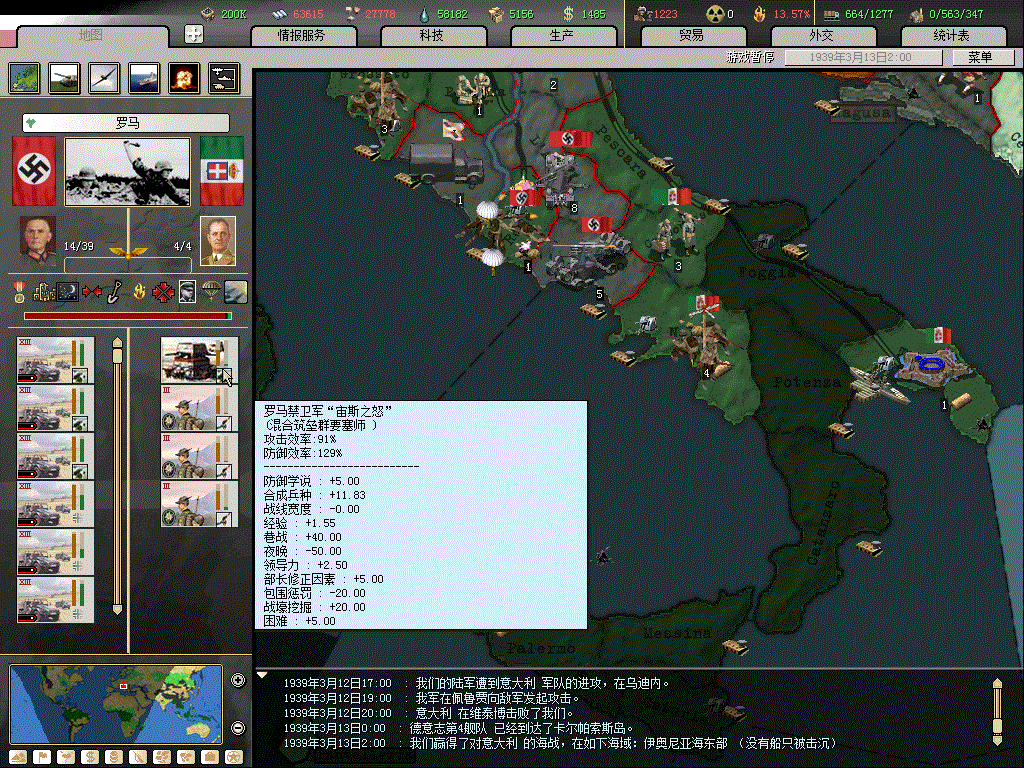Select the German commander portrait

[x=39, y=240]
